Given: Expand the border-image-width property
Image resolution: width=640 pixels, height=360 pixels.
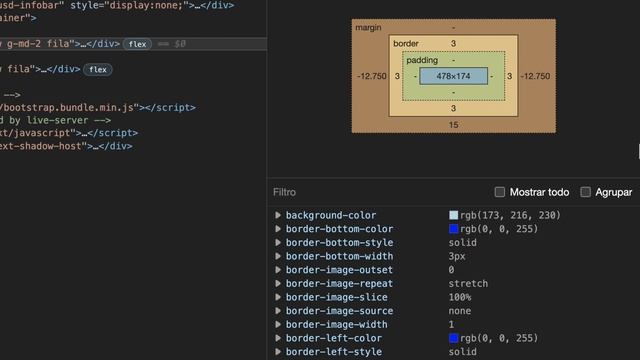Looking at the screenshot, I should pyautogui.click(x=278, y=324).
